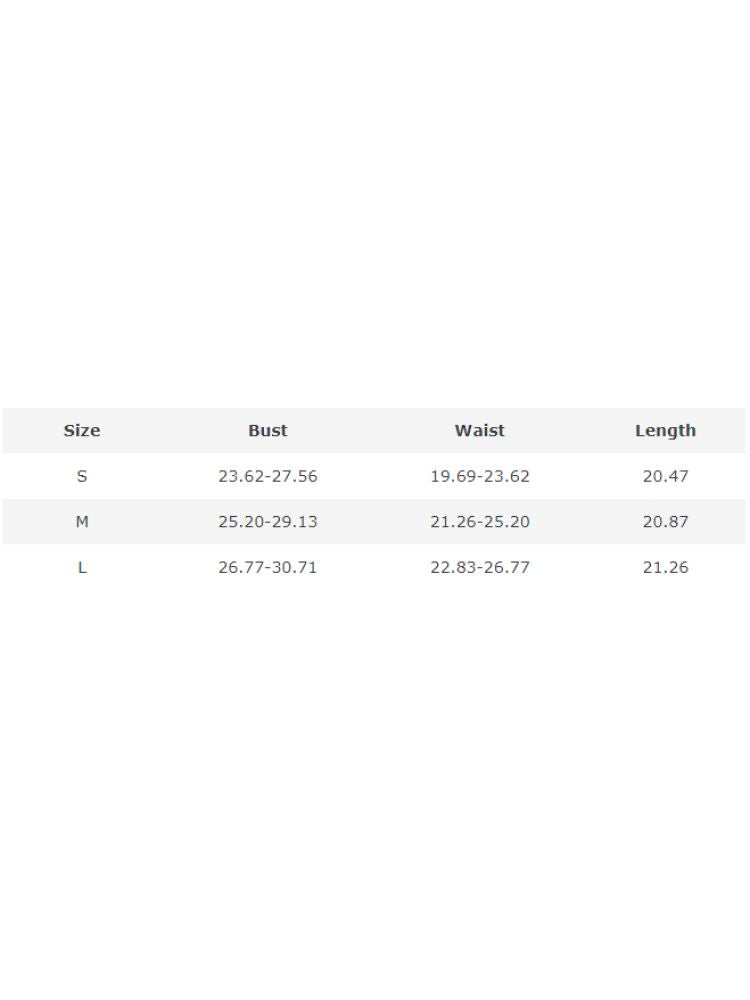
Task: Select the S size label
Action: pyautogui.click(x=82, y=476)
